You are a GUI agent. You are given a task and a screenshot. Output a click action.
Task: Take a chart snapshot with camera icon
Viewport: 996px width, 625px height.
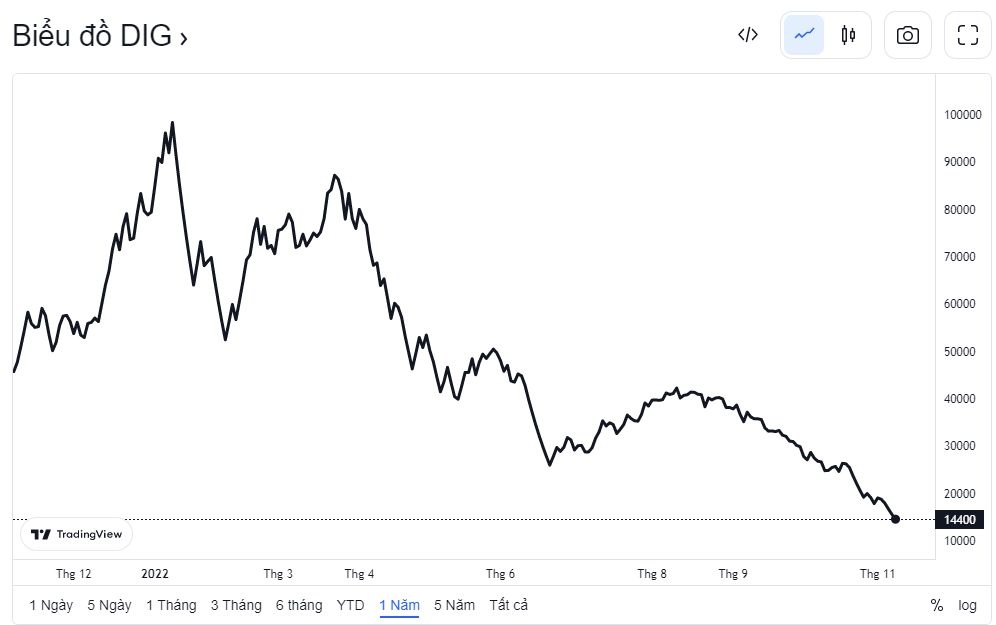[x=908, y=35]
